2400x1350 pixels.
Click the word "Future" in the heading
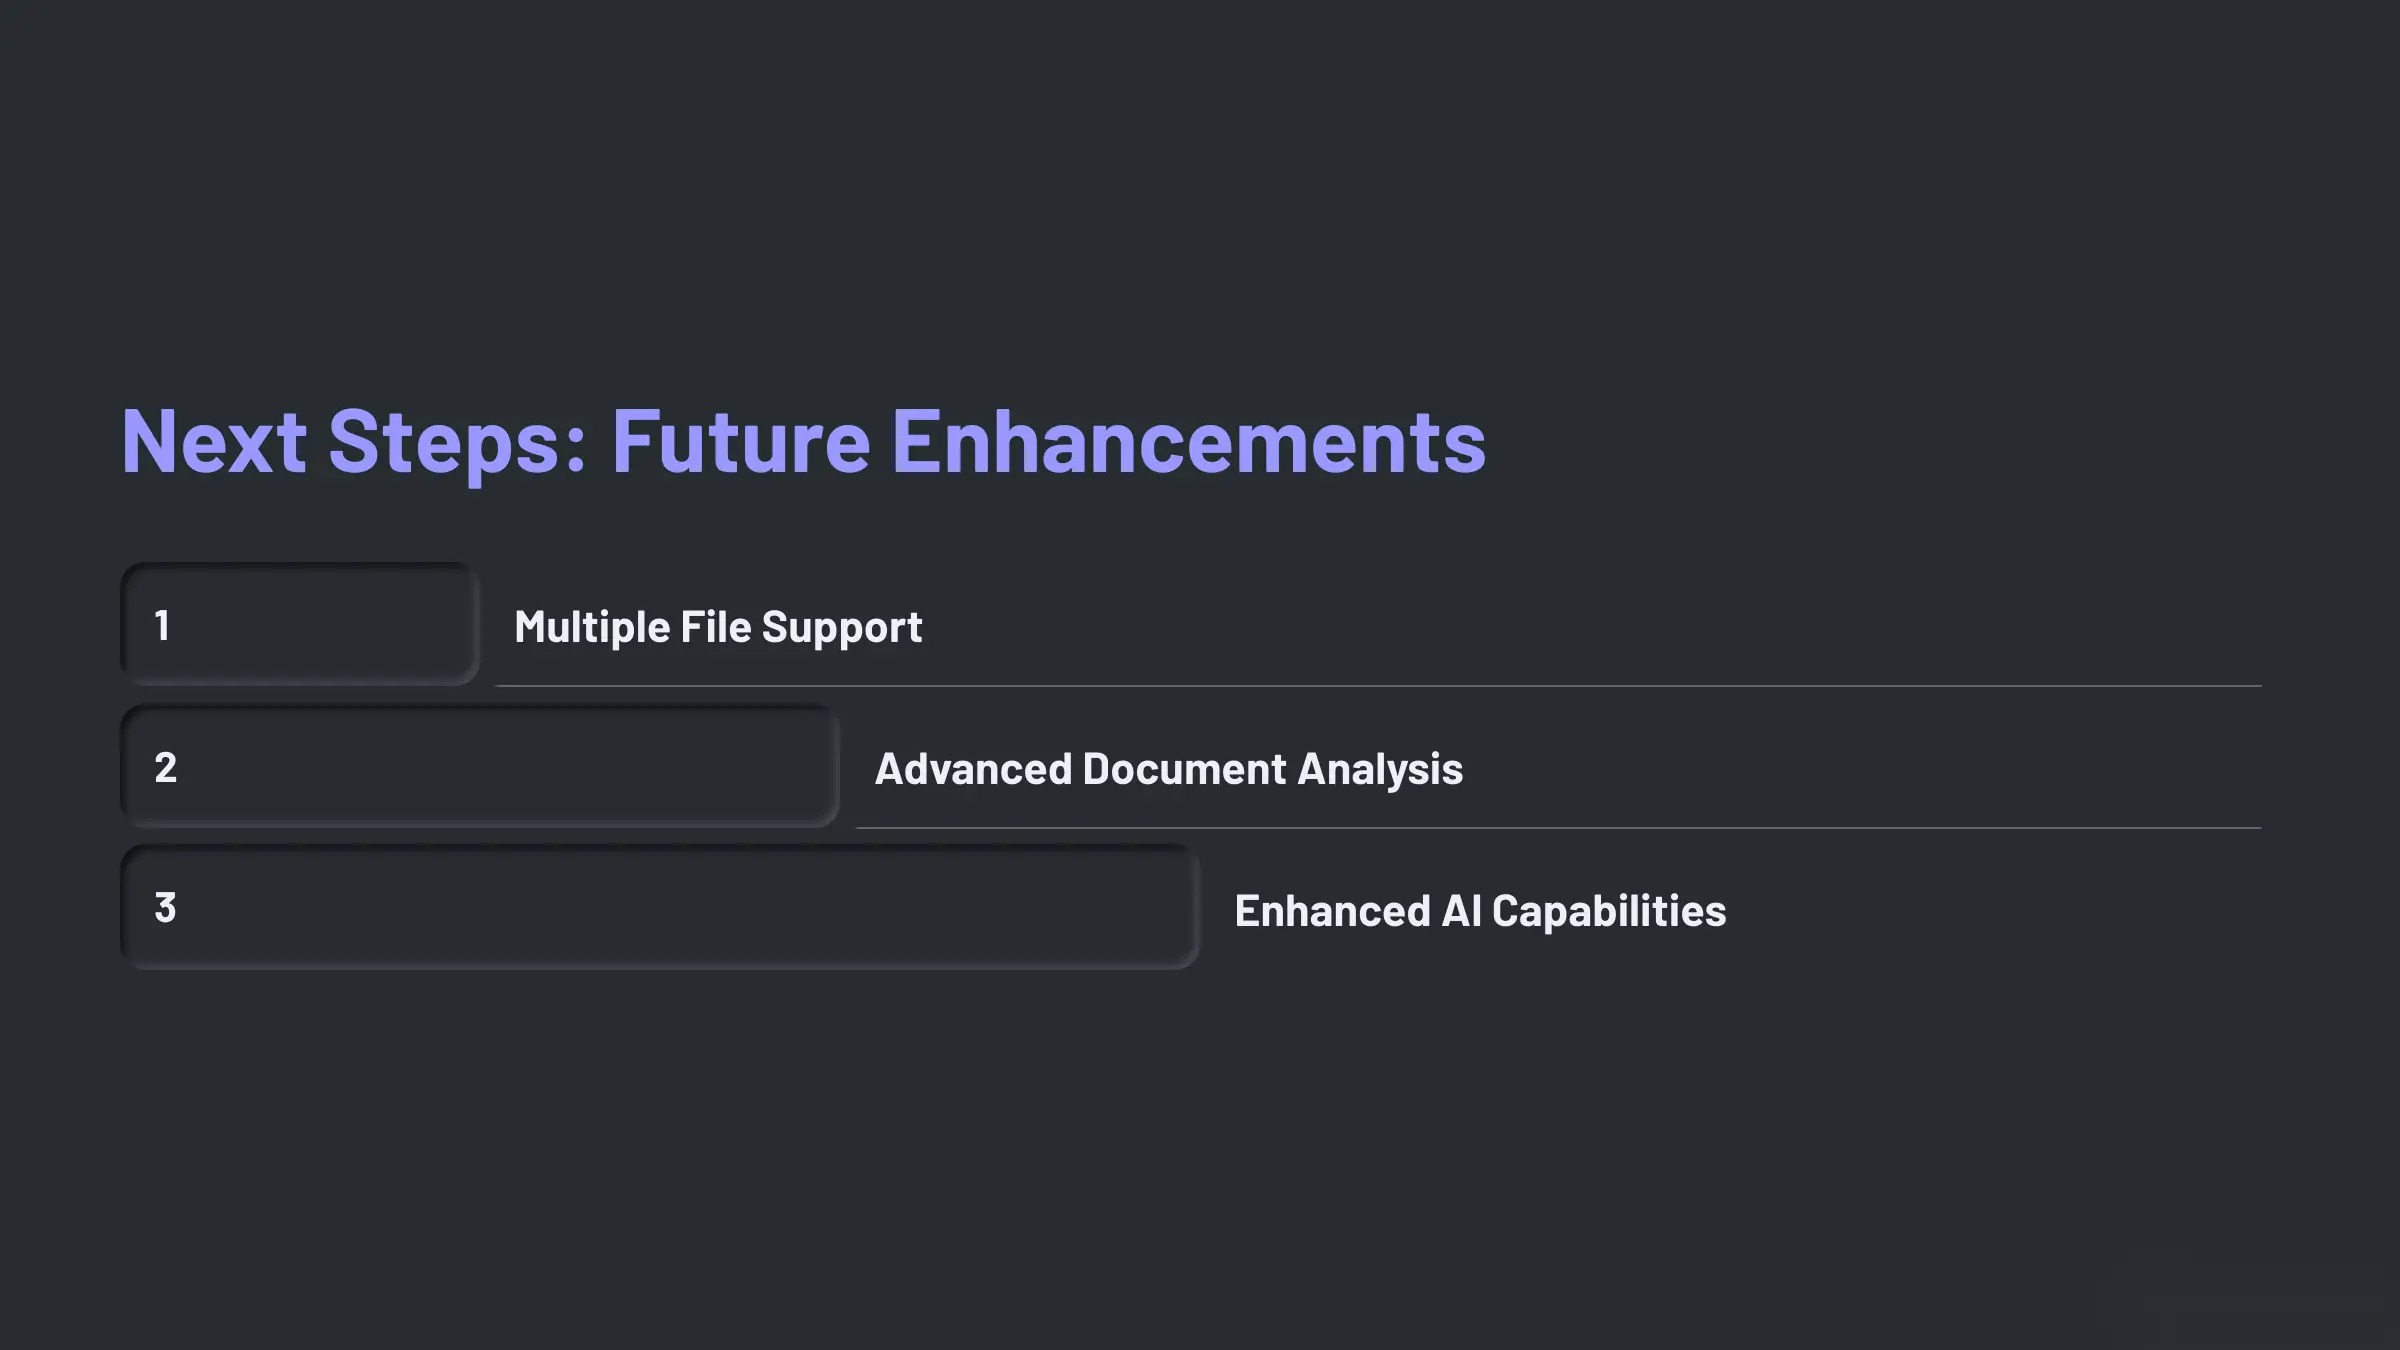click(x=740, y=441)
